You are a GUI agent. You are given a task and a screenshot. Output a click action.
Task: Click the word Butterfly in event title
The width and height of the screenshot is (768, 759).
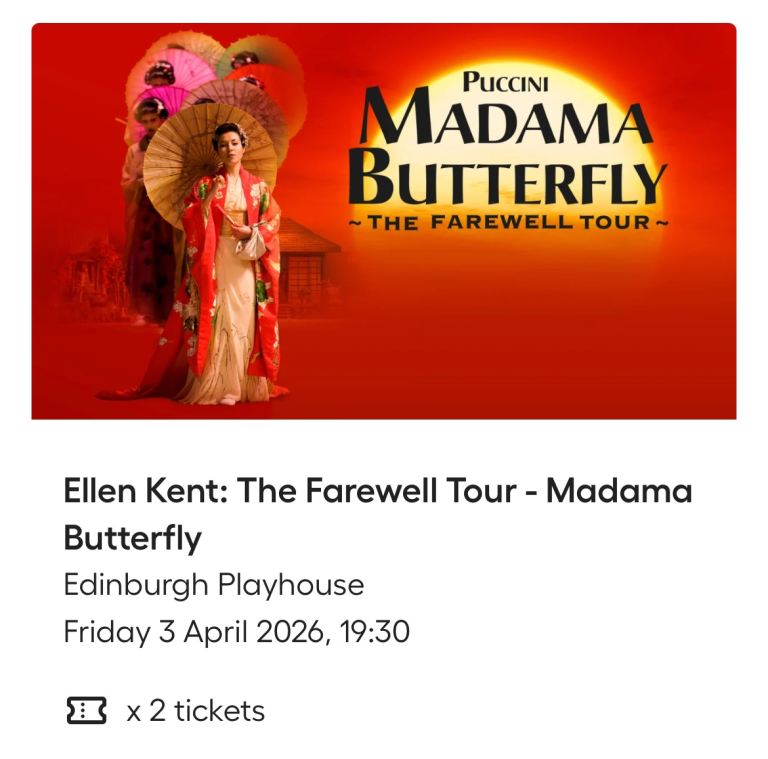[132, 538]
